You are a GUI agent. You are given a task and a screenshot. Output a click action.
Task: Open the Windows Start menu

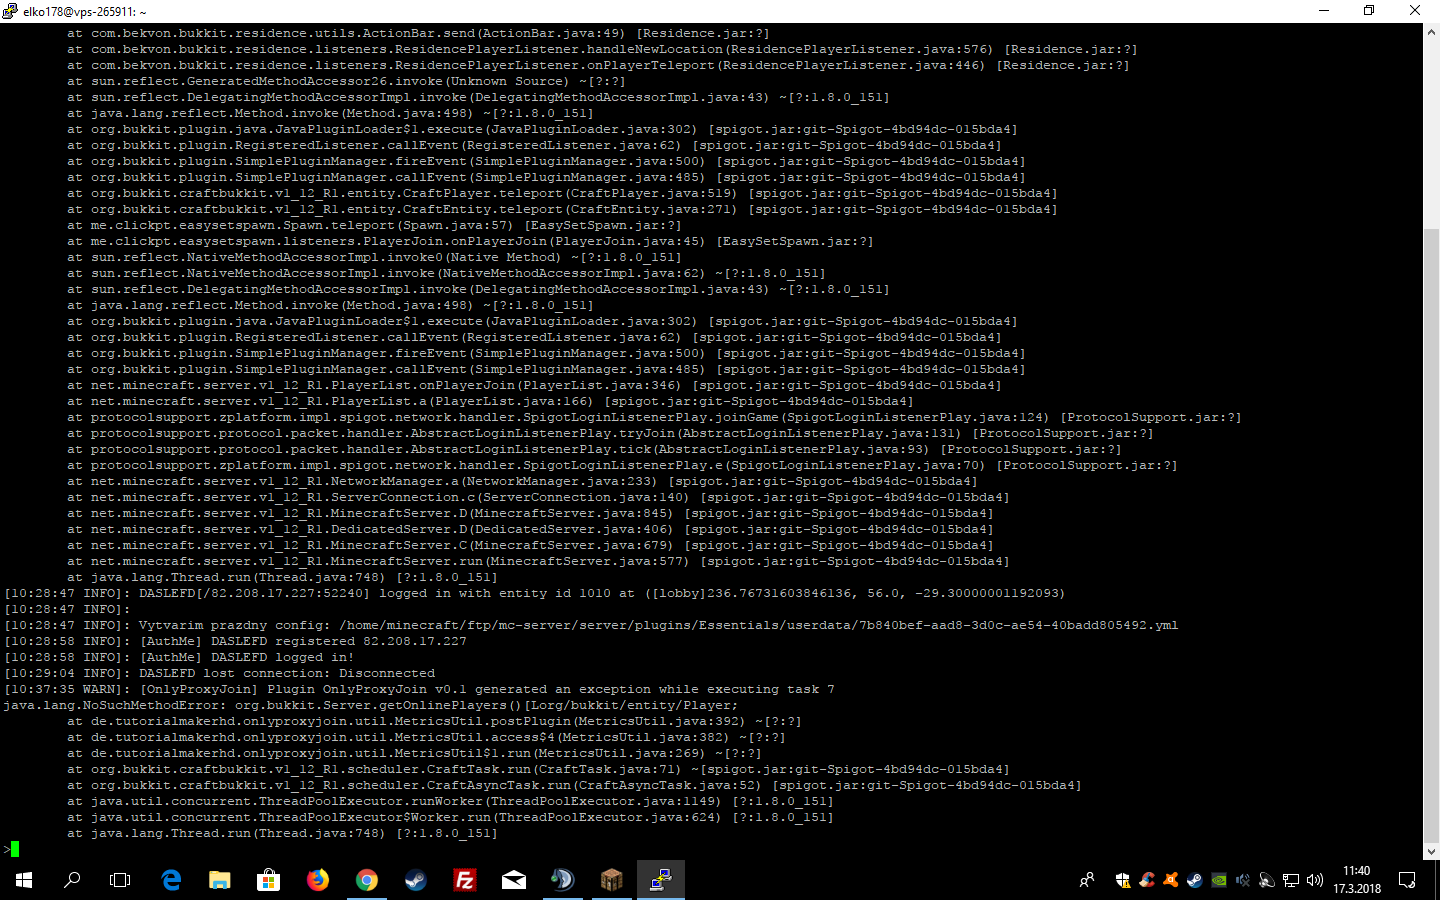point(24,880)
